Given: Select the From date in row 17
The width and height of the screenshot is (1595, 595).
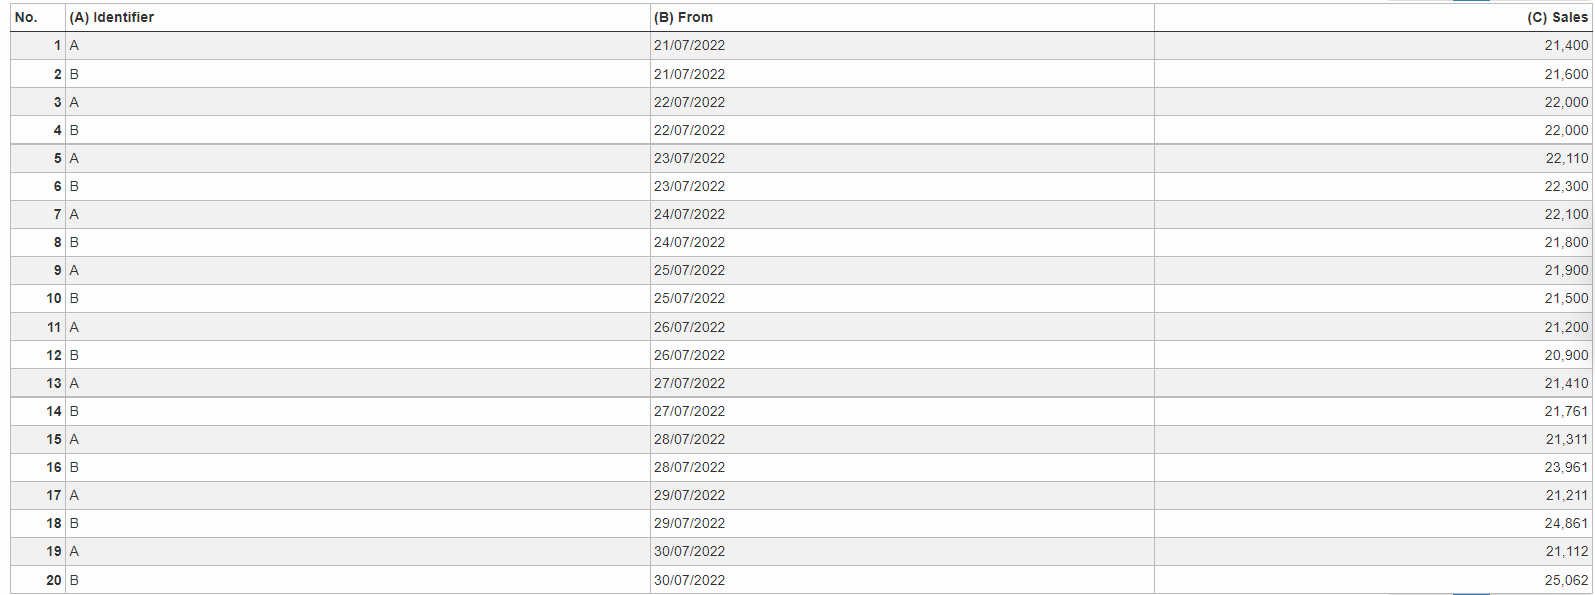Looking at the screenshot, I should (689, 495).
